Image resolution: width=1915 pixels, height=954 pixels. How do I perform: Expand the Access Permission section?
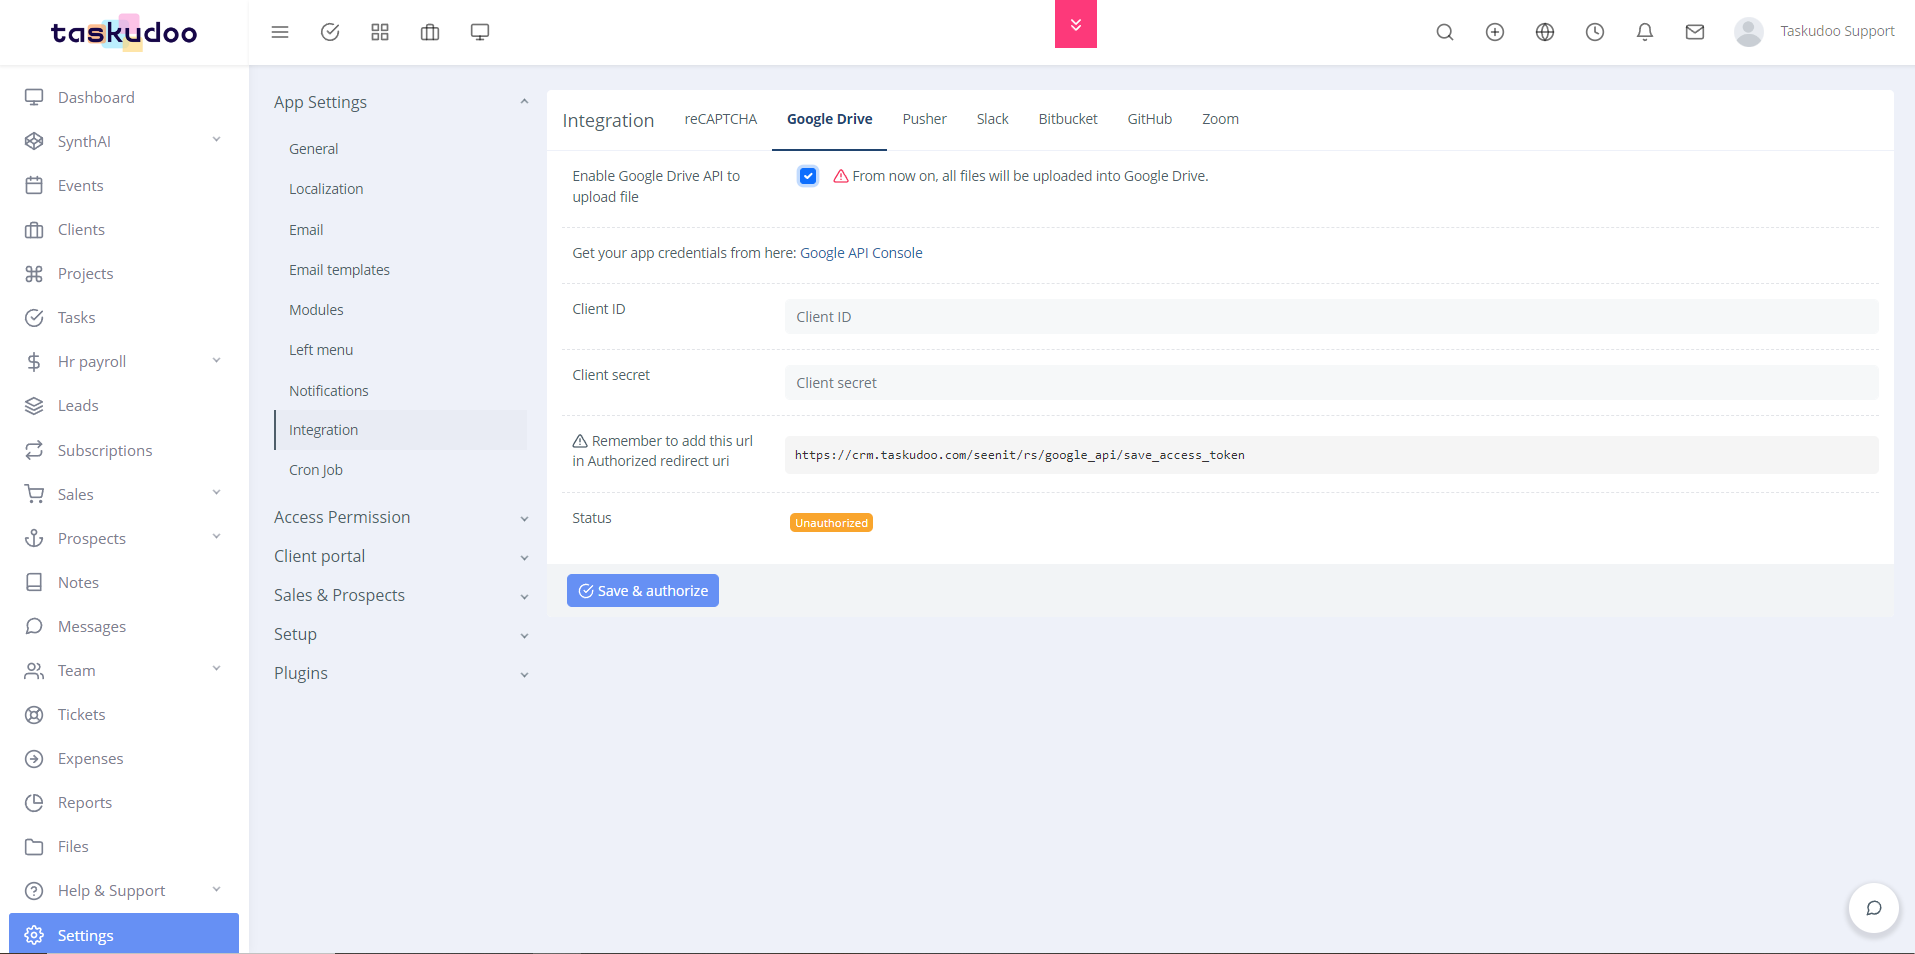[400, 517]
